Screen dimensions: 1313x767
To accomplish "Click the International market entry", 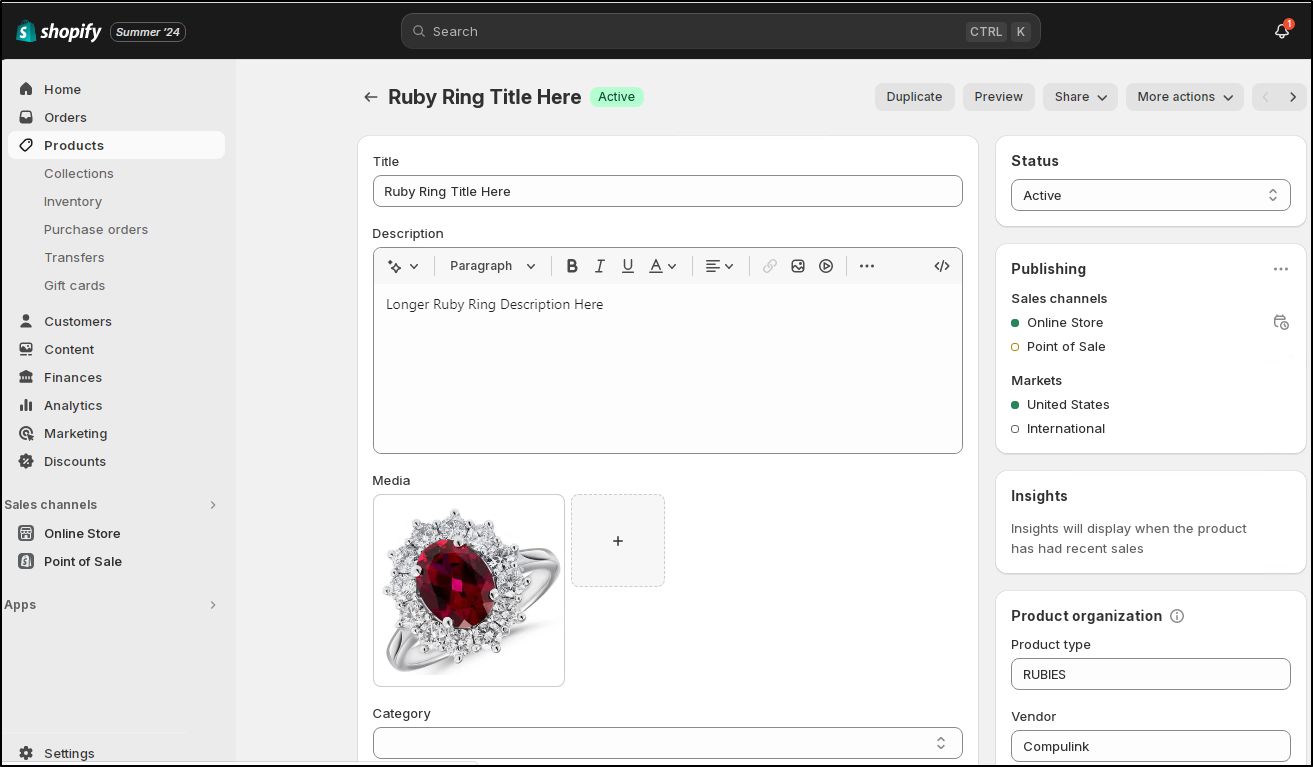I will tap(1066, 428).
